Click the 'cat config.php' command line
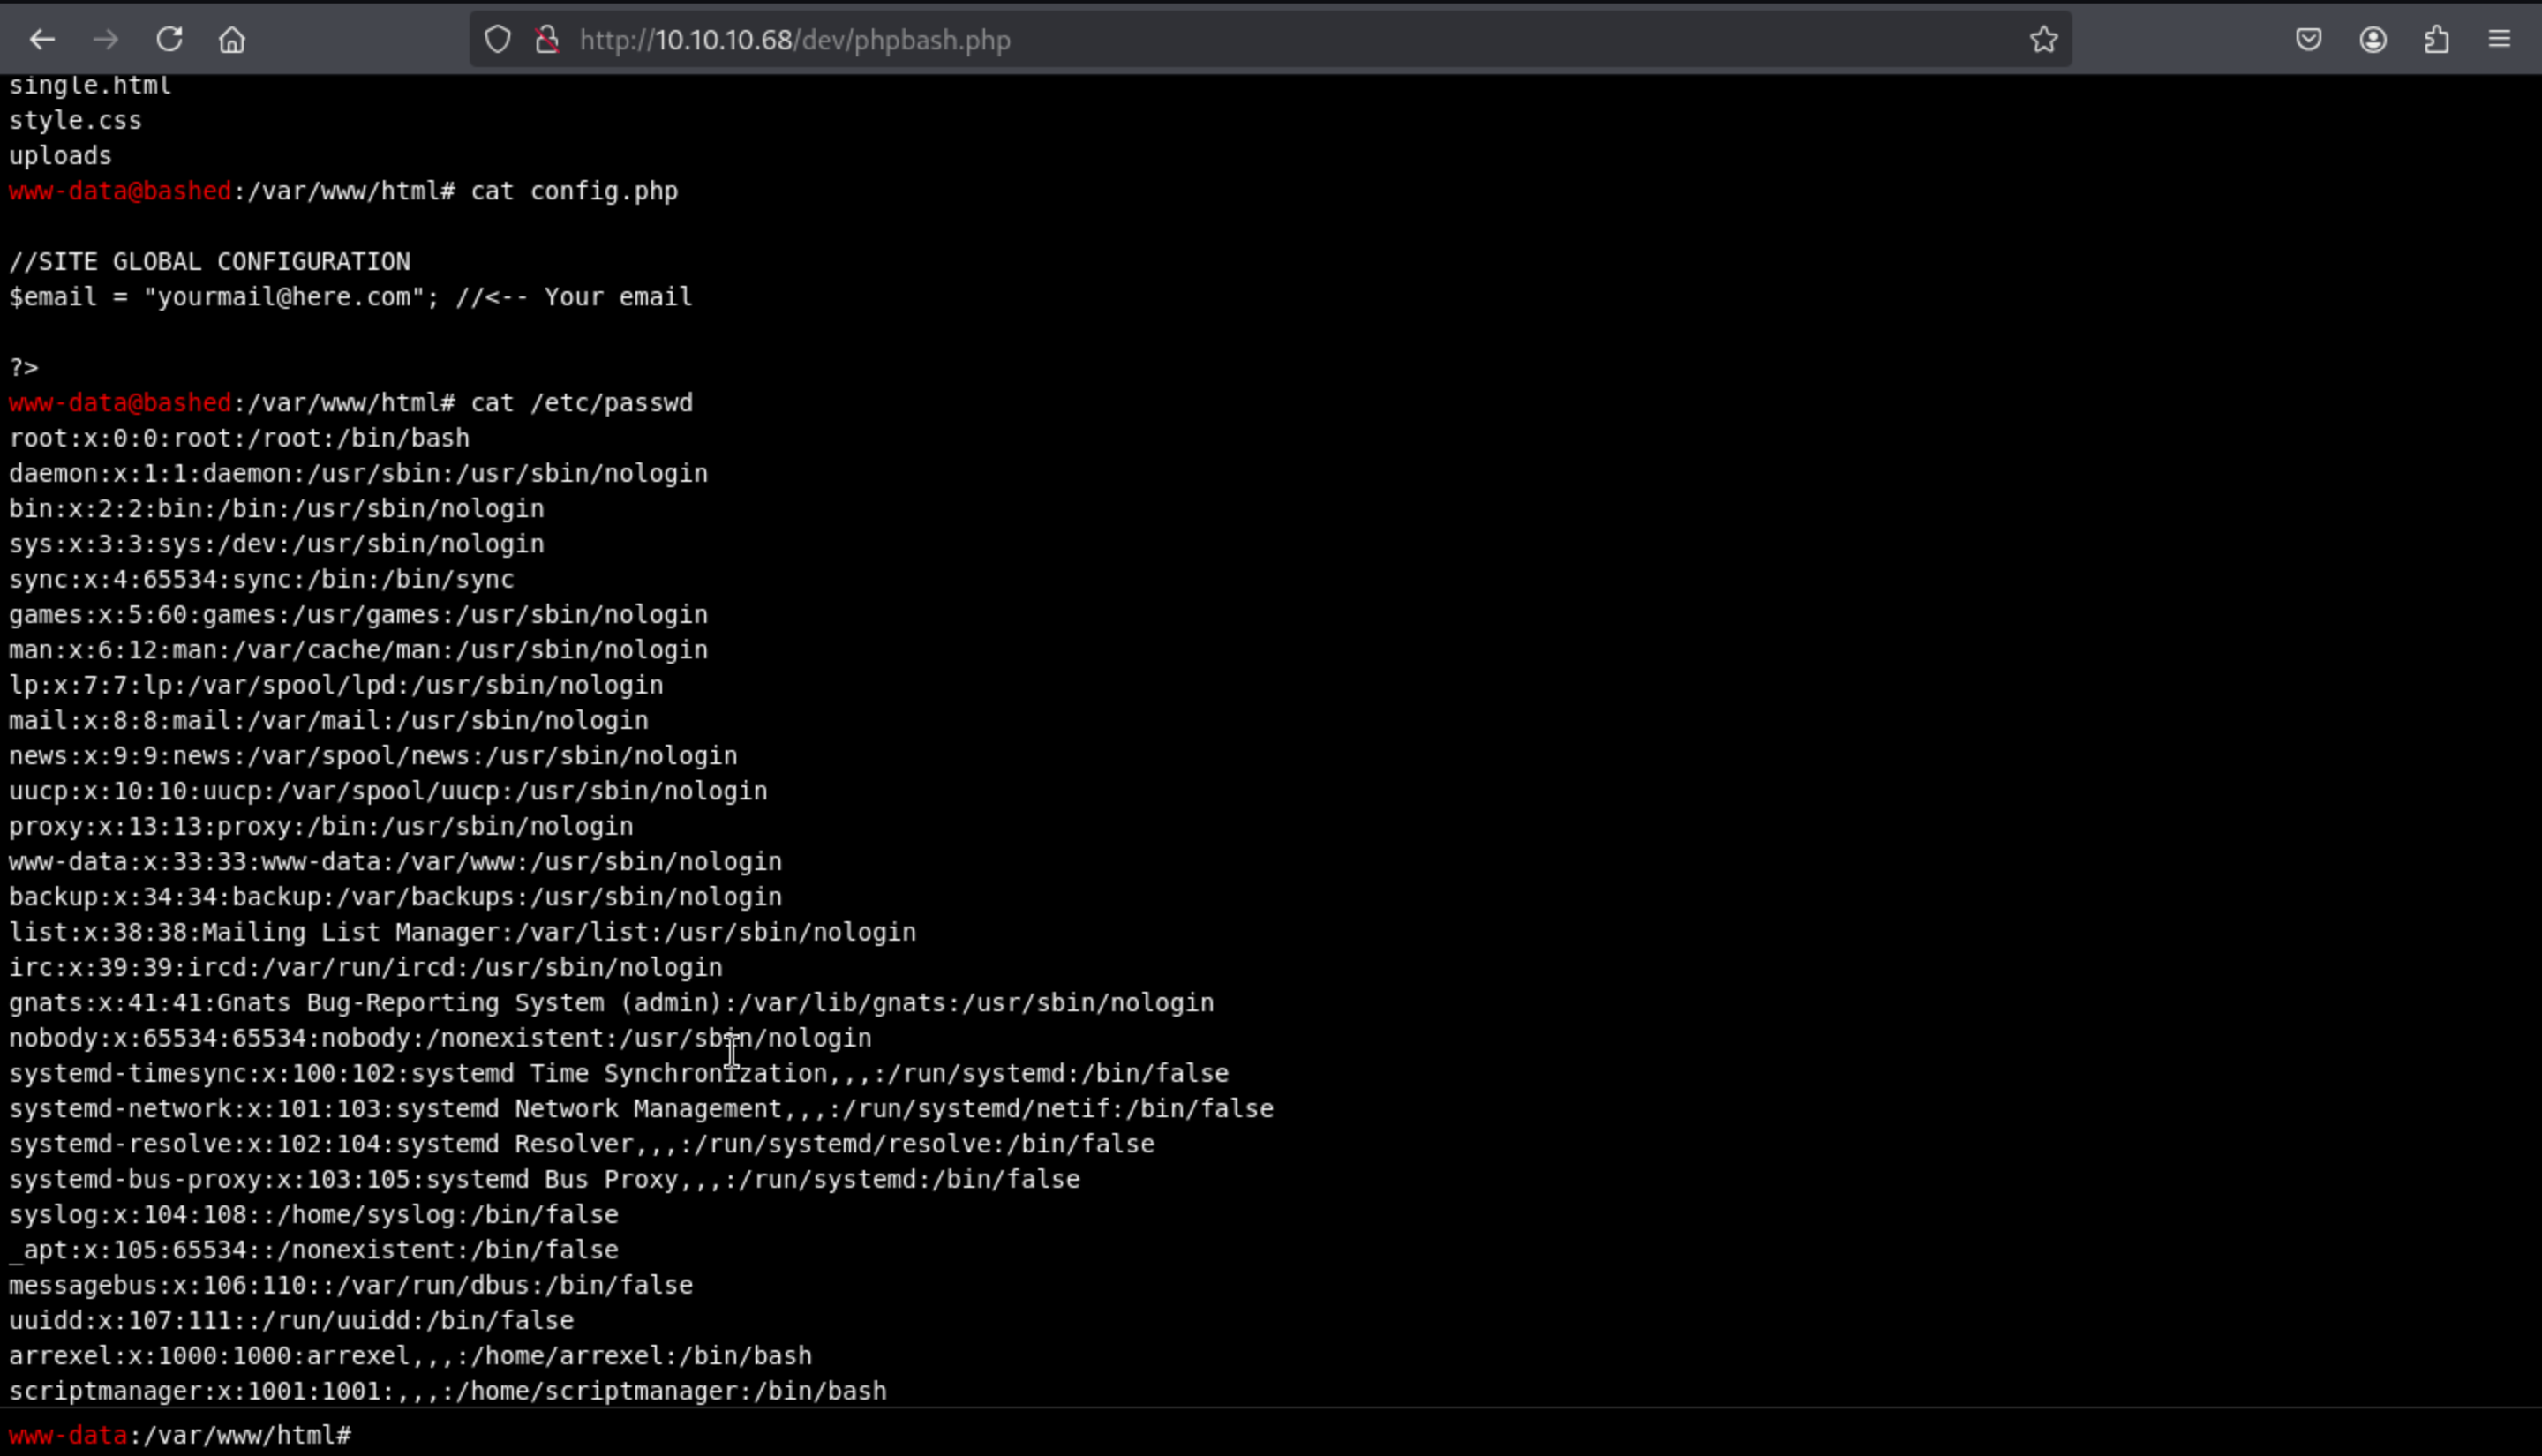 pyautogui.click(x=573, y=191)
